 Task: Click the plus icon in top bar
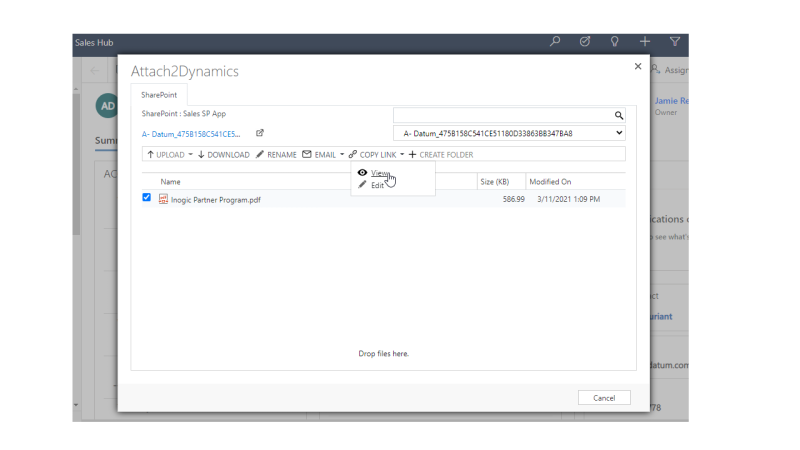pyautogui.click(x=645, y=42)
